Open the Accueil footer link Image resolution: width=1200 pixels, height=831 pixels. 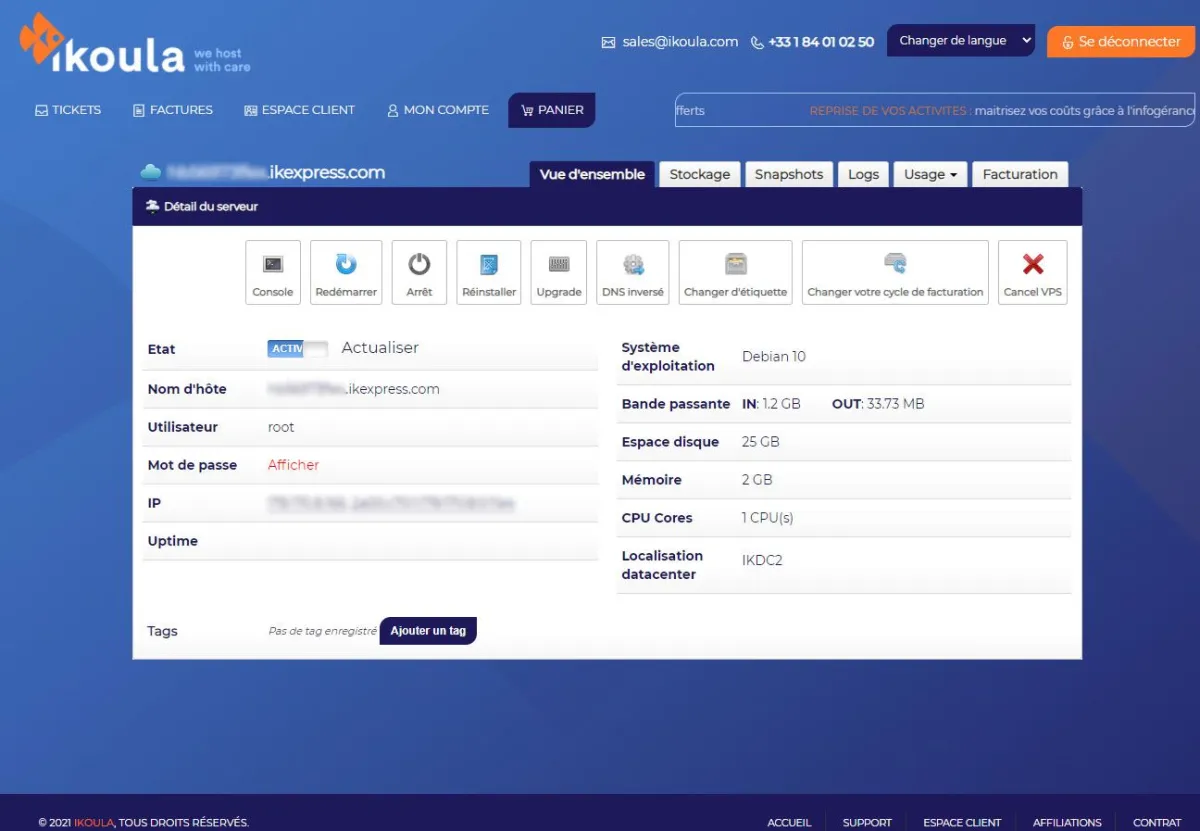(789, 823)
